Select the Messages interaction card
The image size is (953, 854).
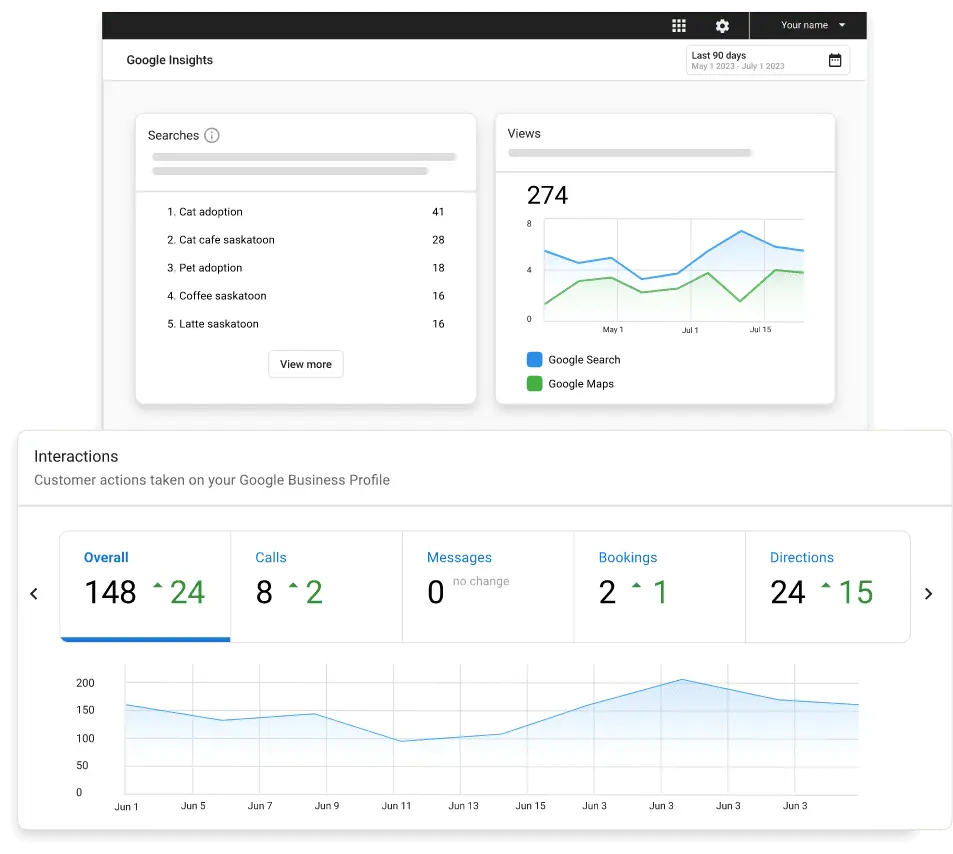point(487,585)
